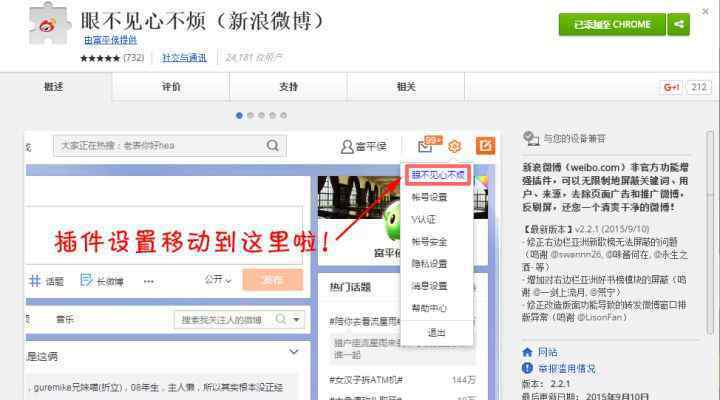
Task: Select 眼不见心不烦 in the dropdown menu
Action: click(438, 175)
